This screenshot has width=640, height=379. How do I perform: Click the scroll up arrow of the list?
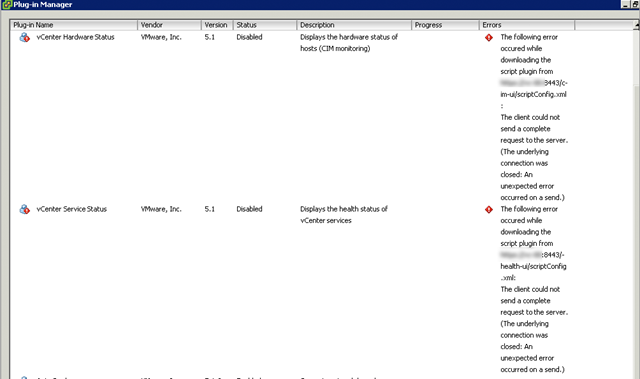point(637,25)
